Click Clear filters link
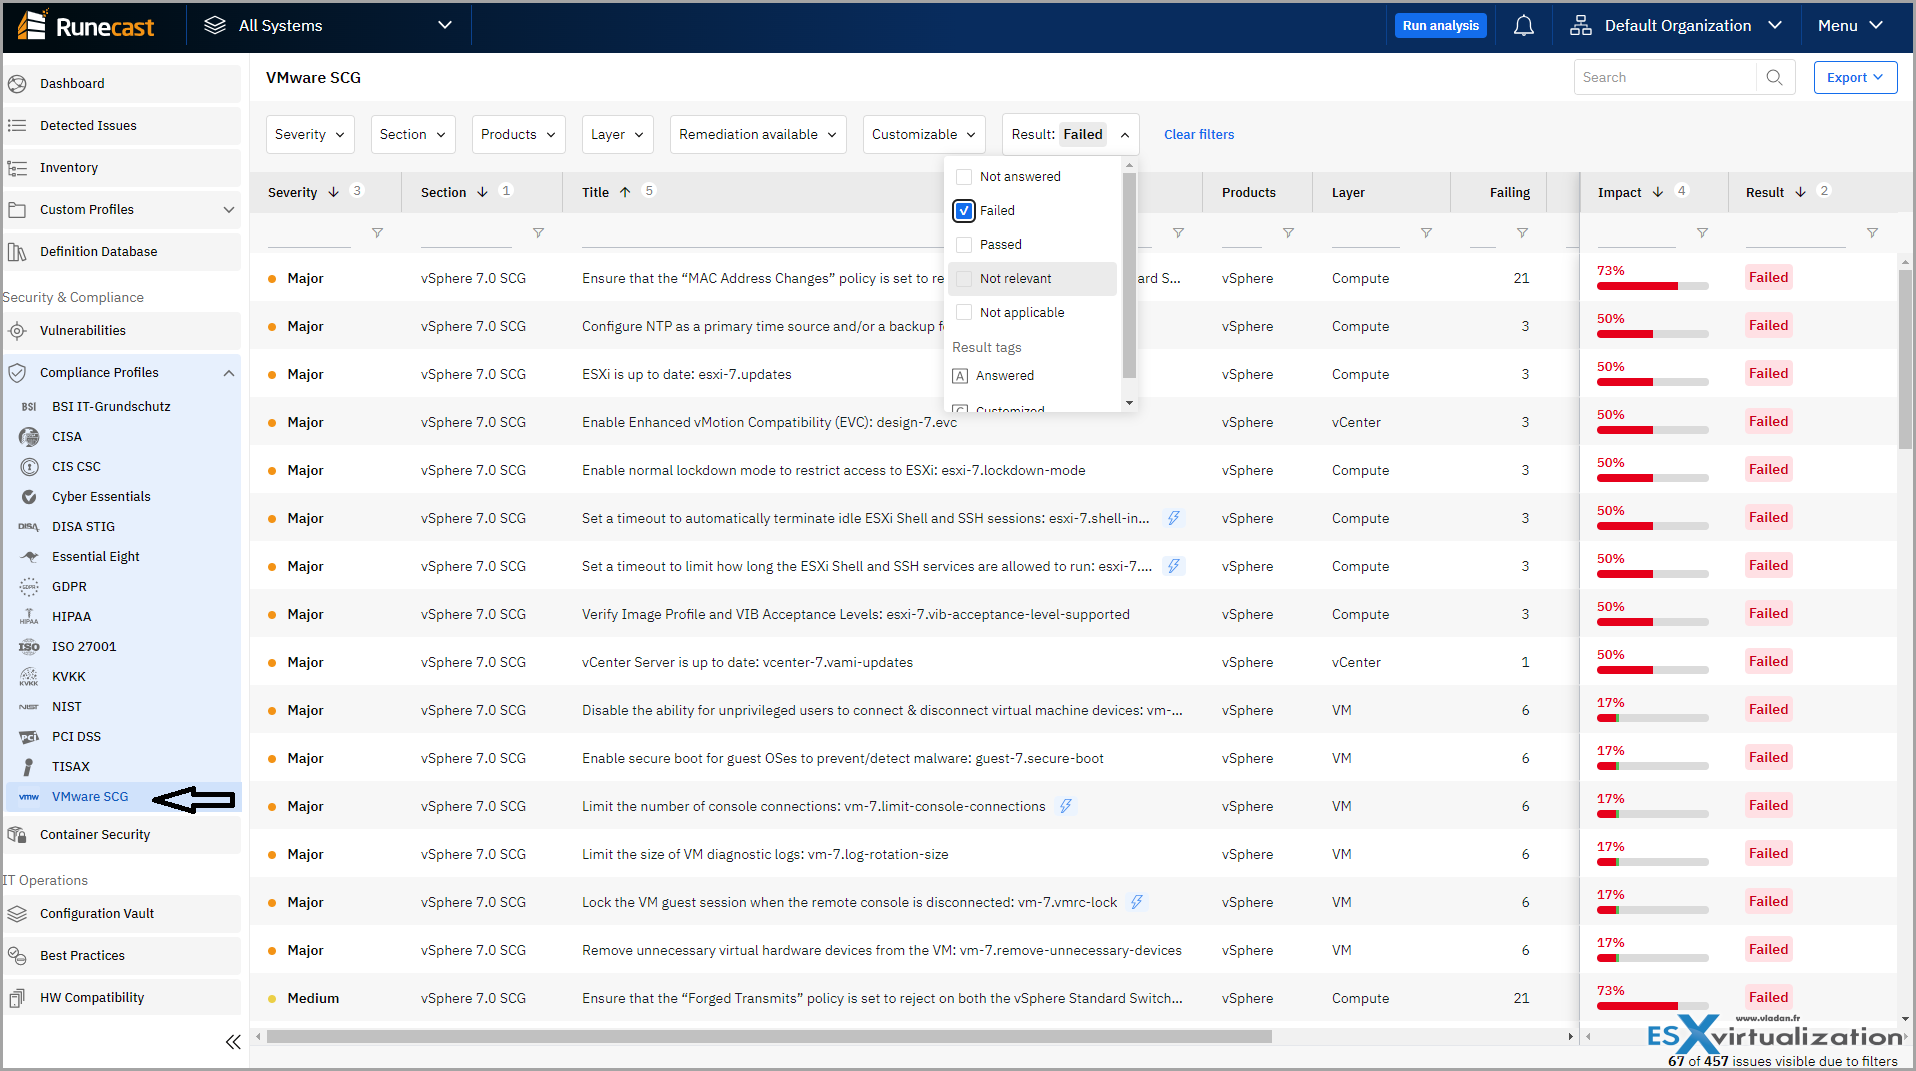This screenshot has width=1916, height=1071. click(1199, 135)
